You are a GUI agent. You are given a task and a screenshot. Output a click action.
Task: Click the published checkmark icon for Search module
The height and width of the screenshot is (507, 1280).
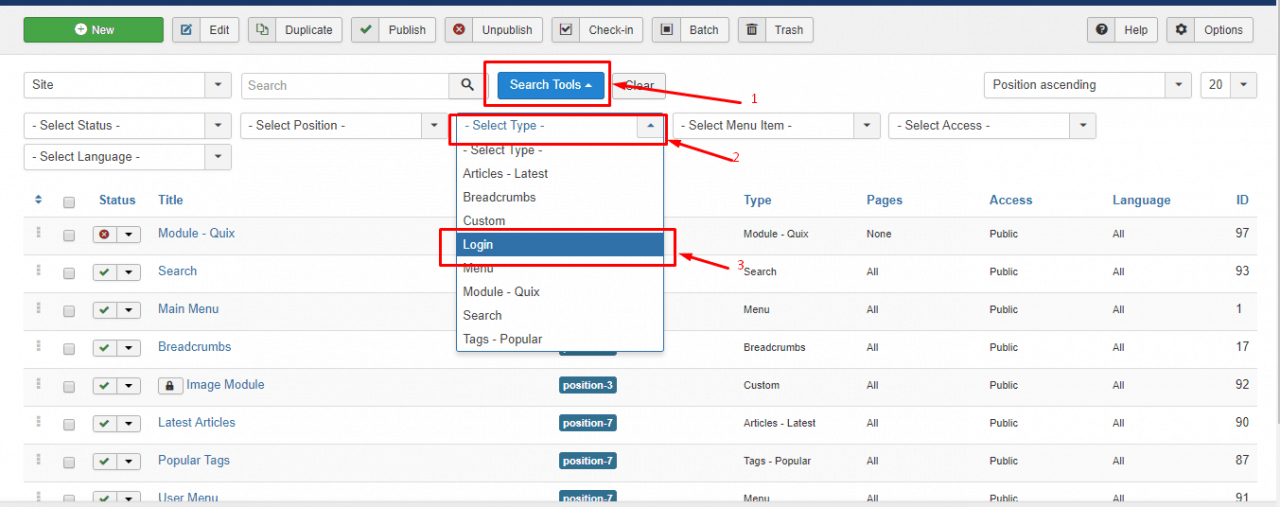[105, 272]
